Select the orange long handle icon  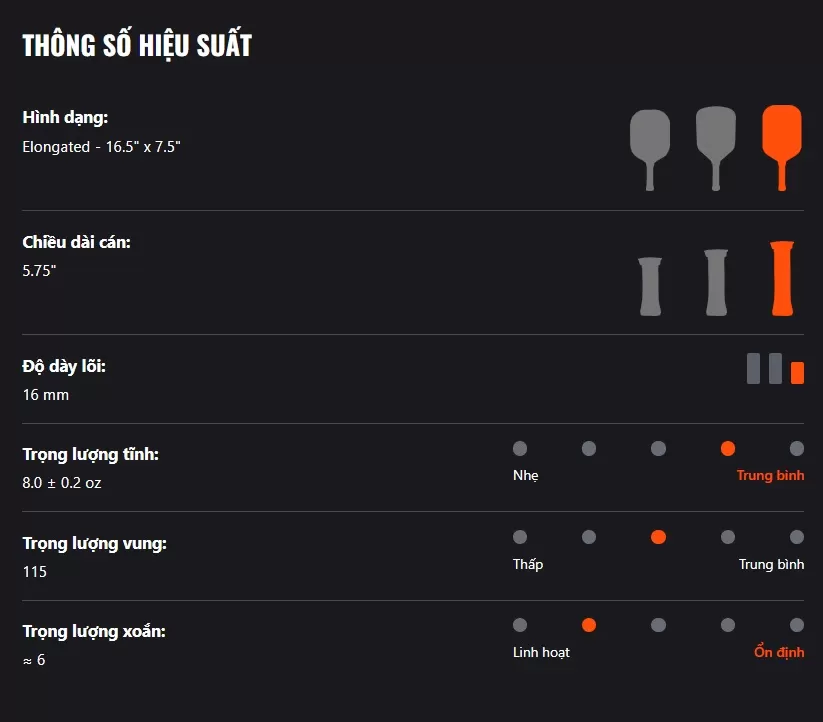(782, 278)
